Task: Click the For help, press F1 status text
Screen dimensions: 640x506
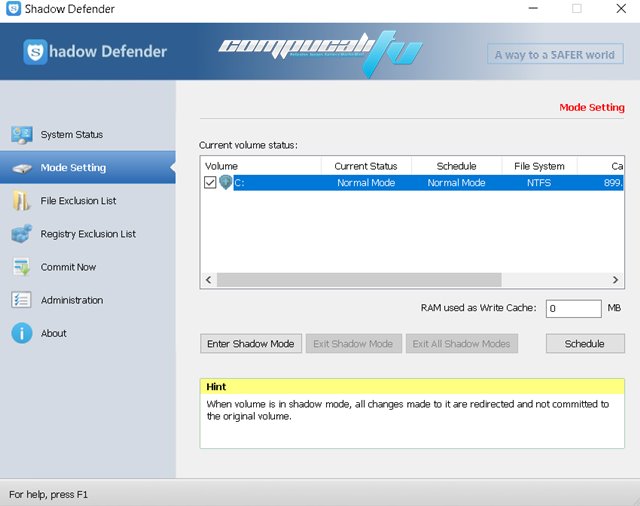Action: click(48, 495)
